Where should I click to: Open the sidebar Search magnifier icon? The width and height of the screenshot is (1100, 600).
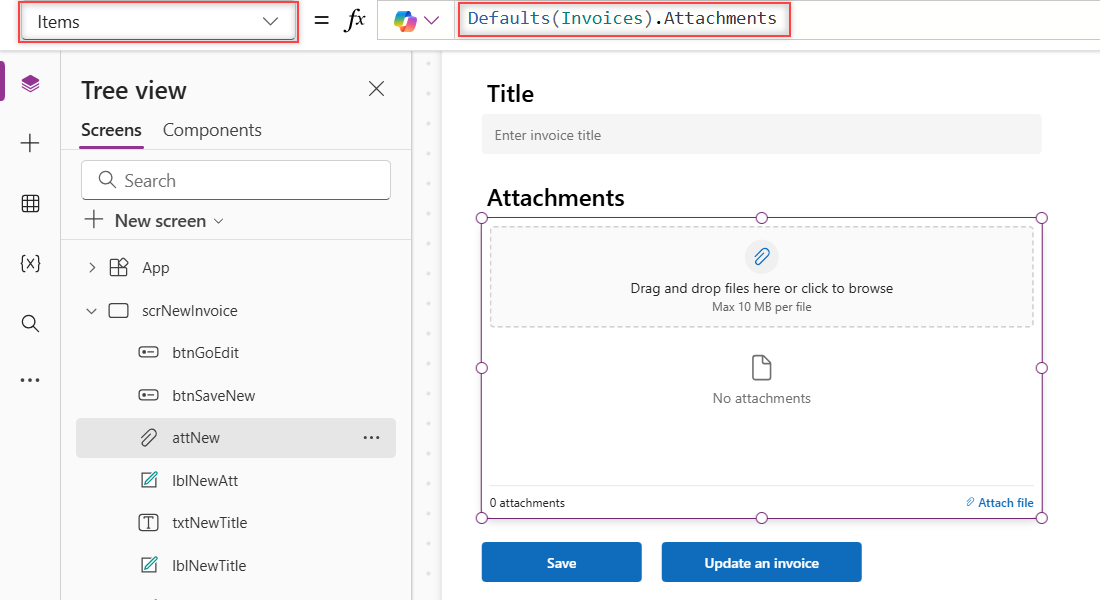tap(30, 324)
